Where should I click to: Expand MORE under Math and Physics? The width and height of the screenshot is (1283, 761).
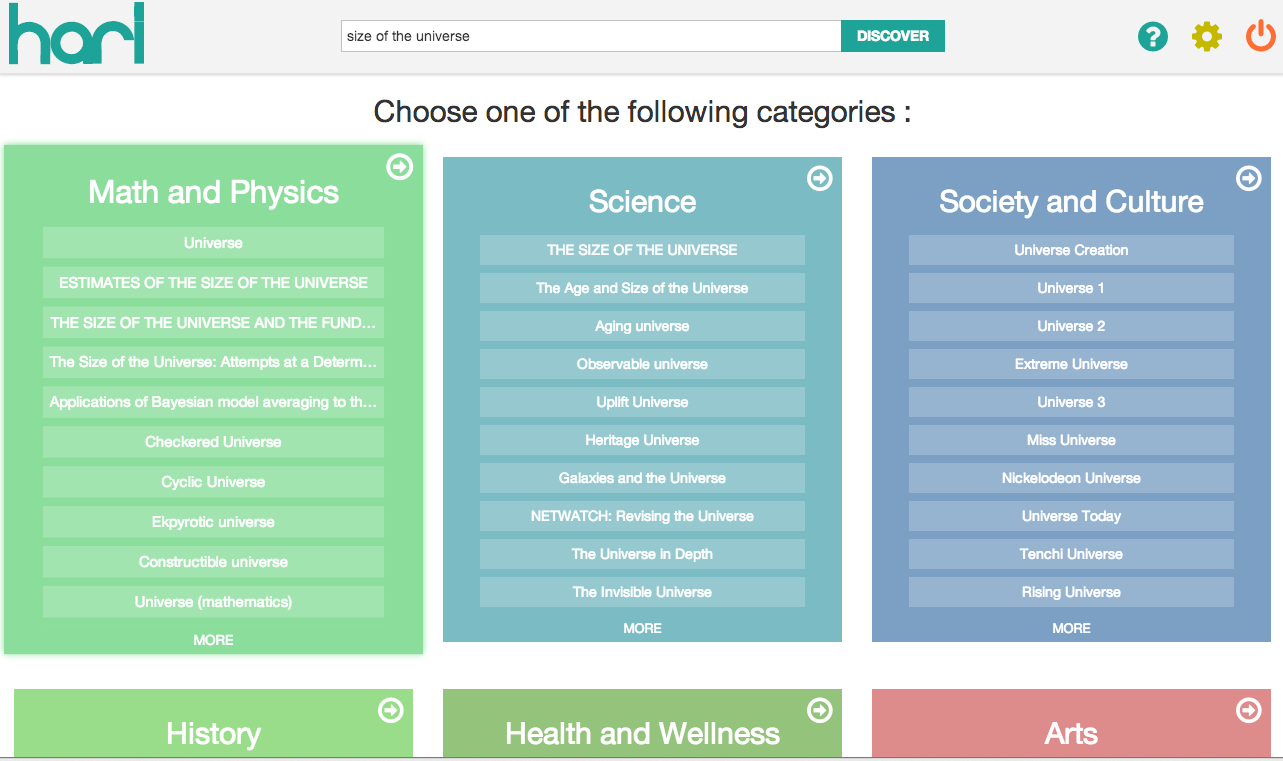[213, 640]
